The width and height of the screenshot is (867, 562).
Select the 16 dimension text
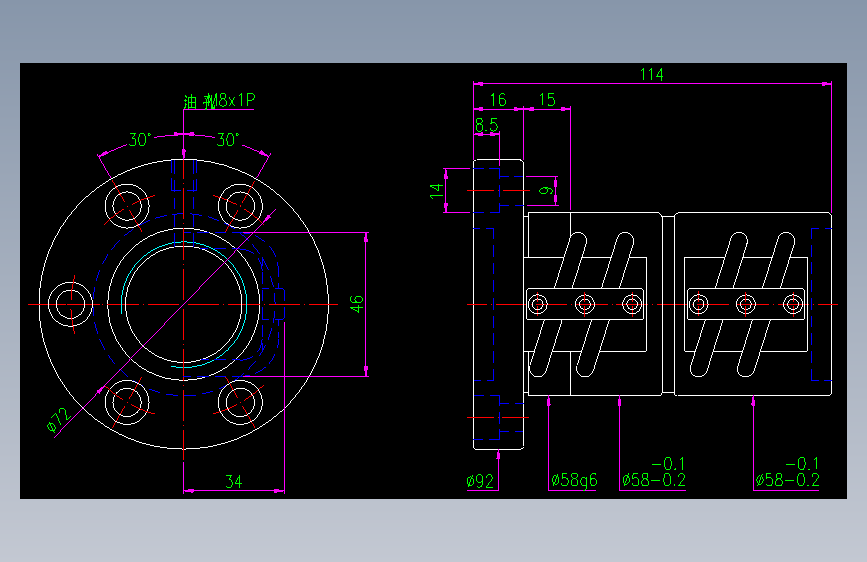point(498,100)
